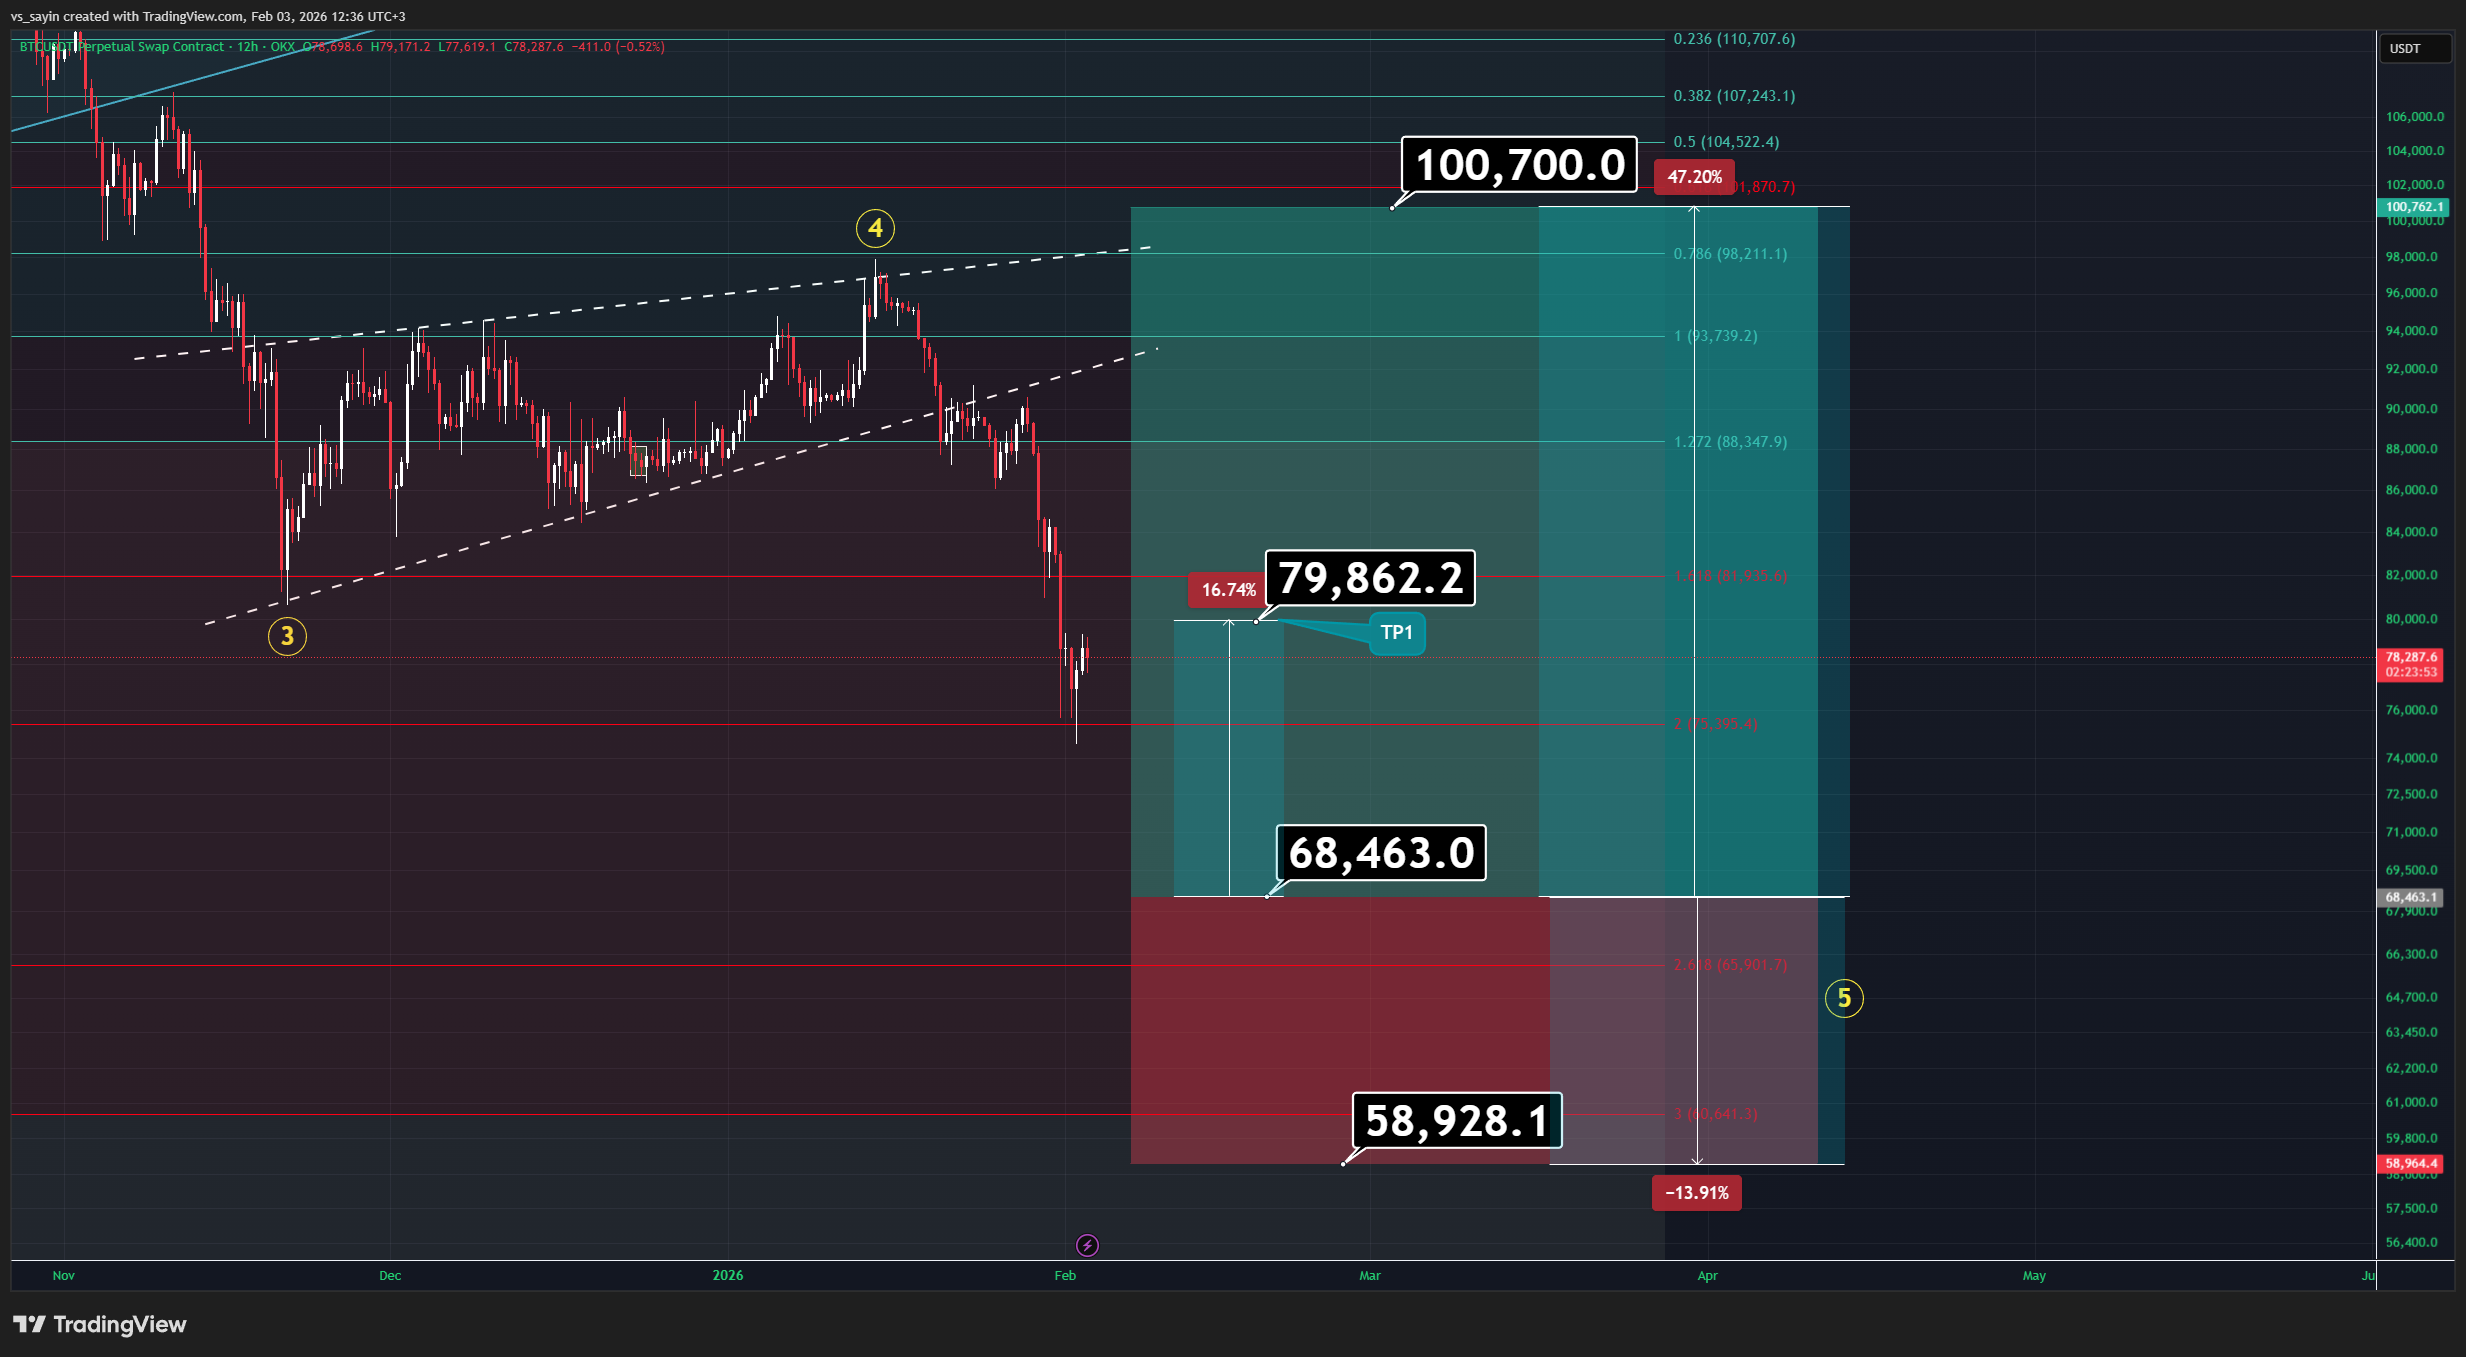The image size is (2466, 1357).
Task: Click the 58,964.4 red price tag
Action: (x=2411, y=1163)
